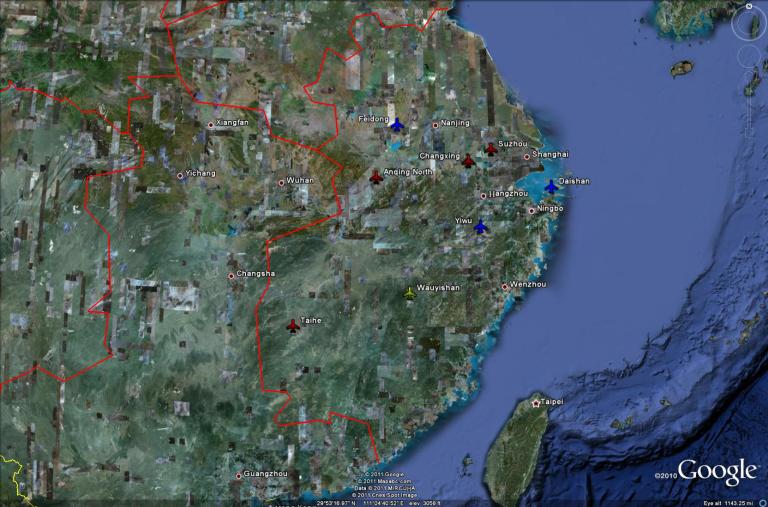Select the blue Daishan airplane placemark

(x=551, y=187)
